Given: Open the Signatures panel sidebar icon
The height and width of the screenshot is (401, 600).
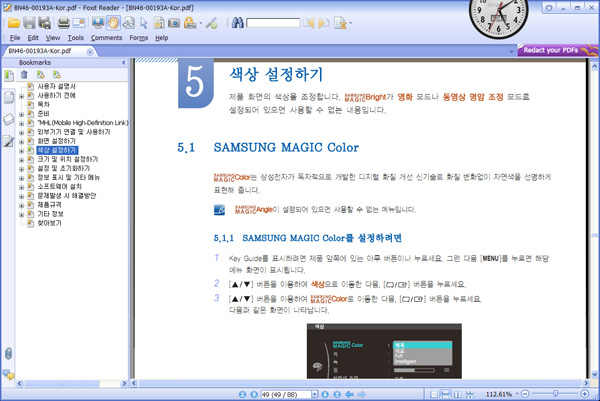Looking at the screenshot, I should 8,141.
